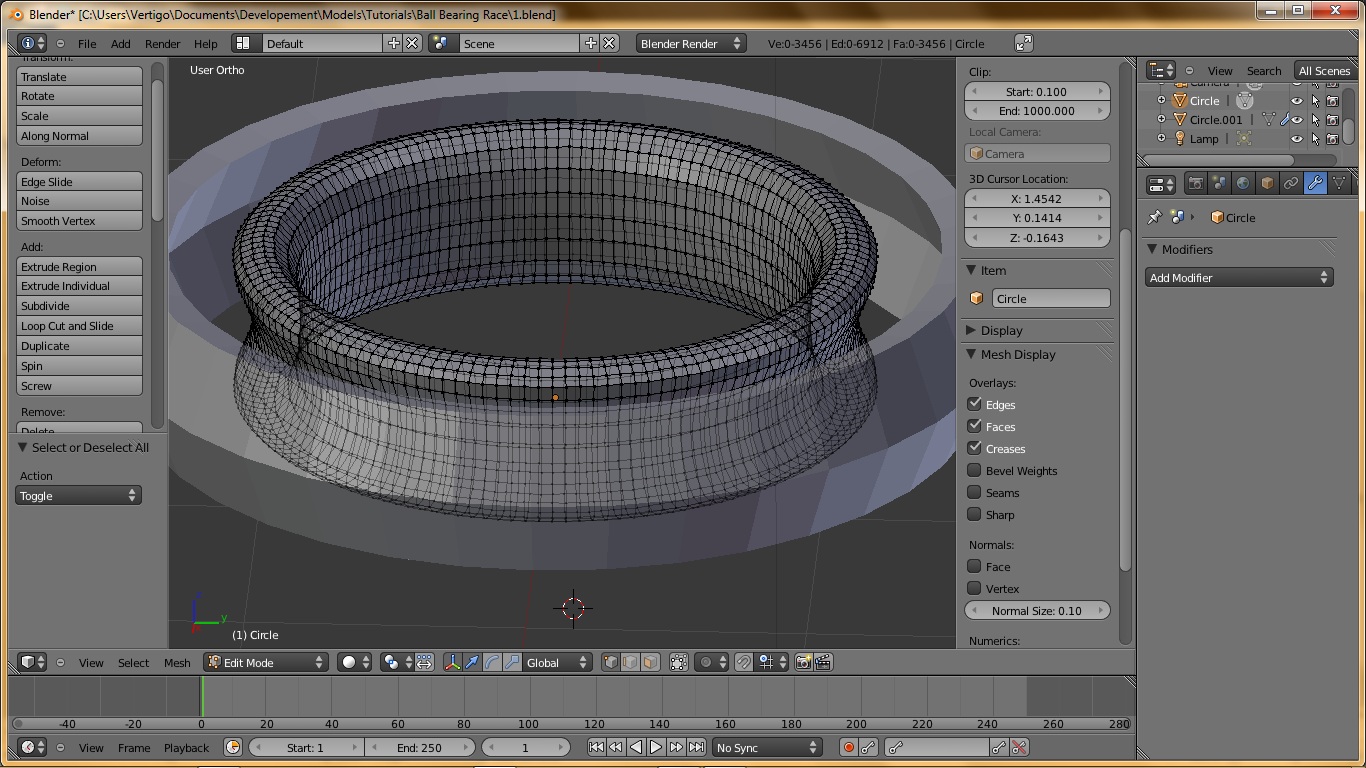The width and height of the screenshot is (1366, 768).
Task: Open the All Scenes outliner dropdown
Action: click(x=1324, y=70)
